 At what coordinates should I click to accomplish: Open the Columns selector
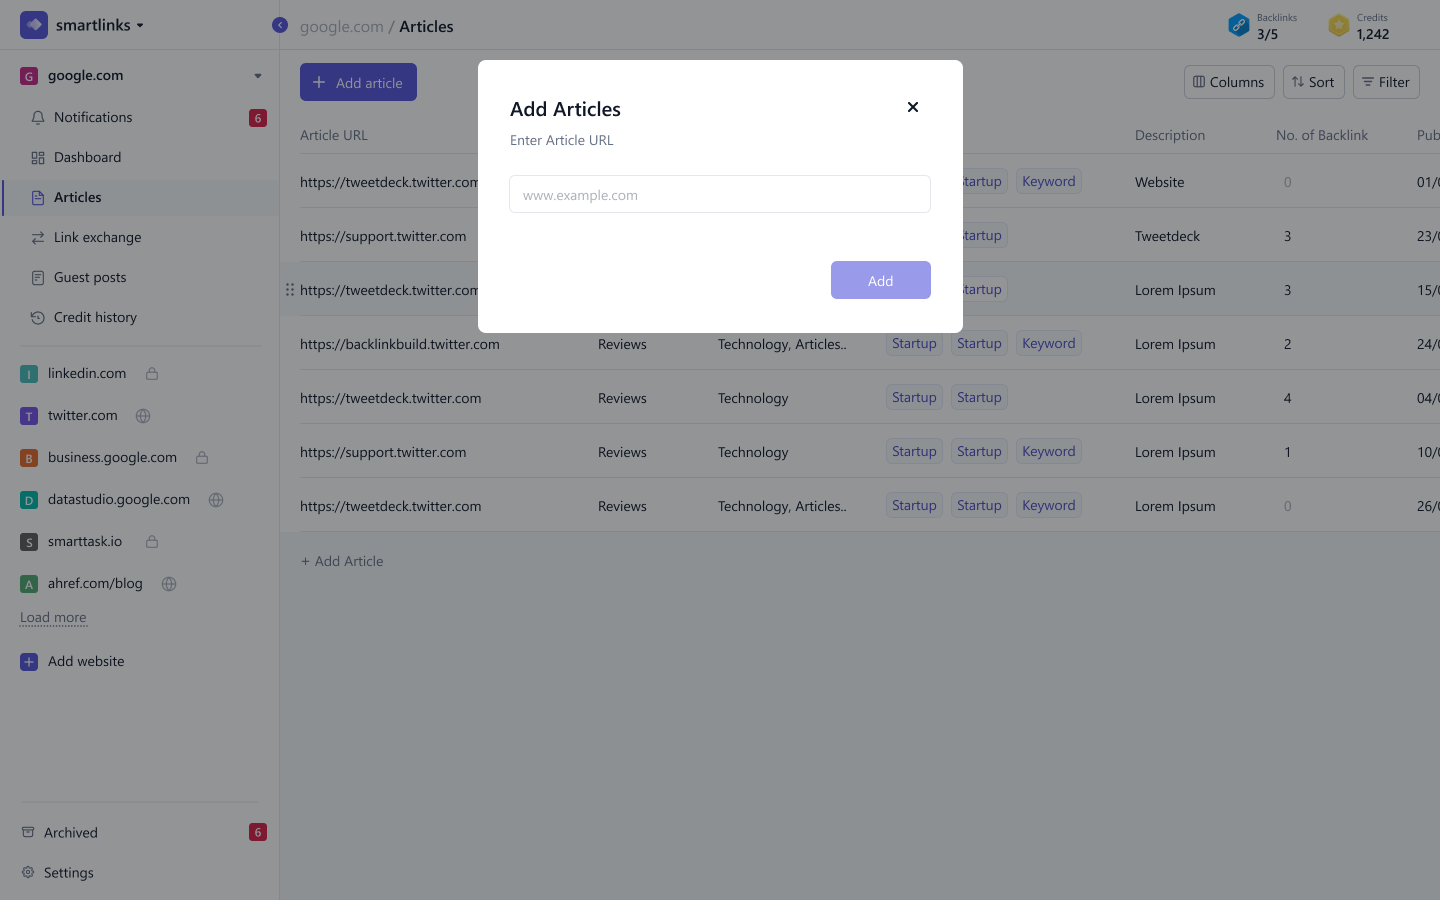click(1228, 82)
